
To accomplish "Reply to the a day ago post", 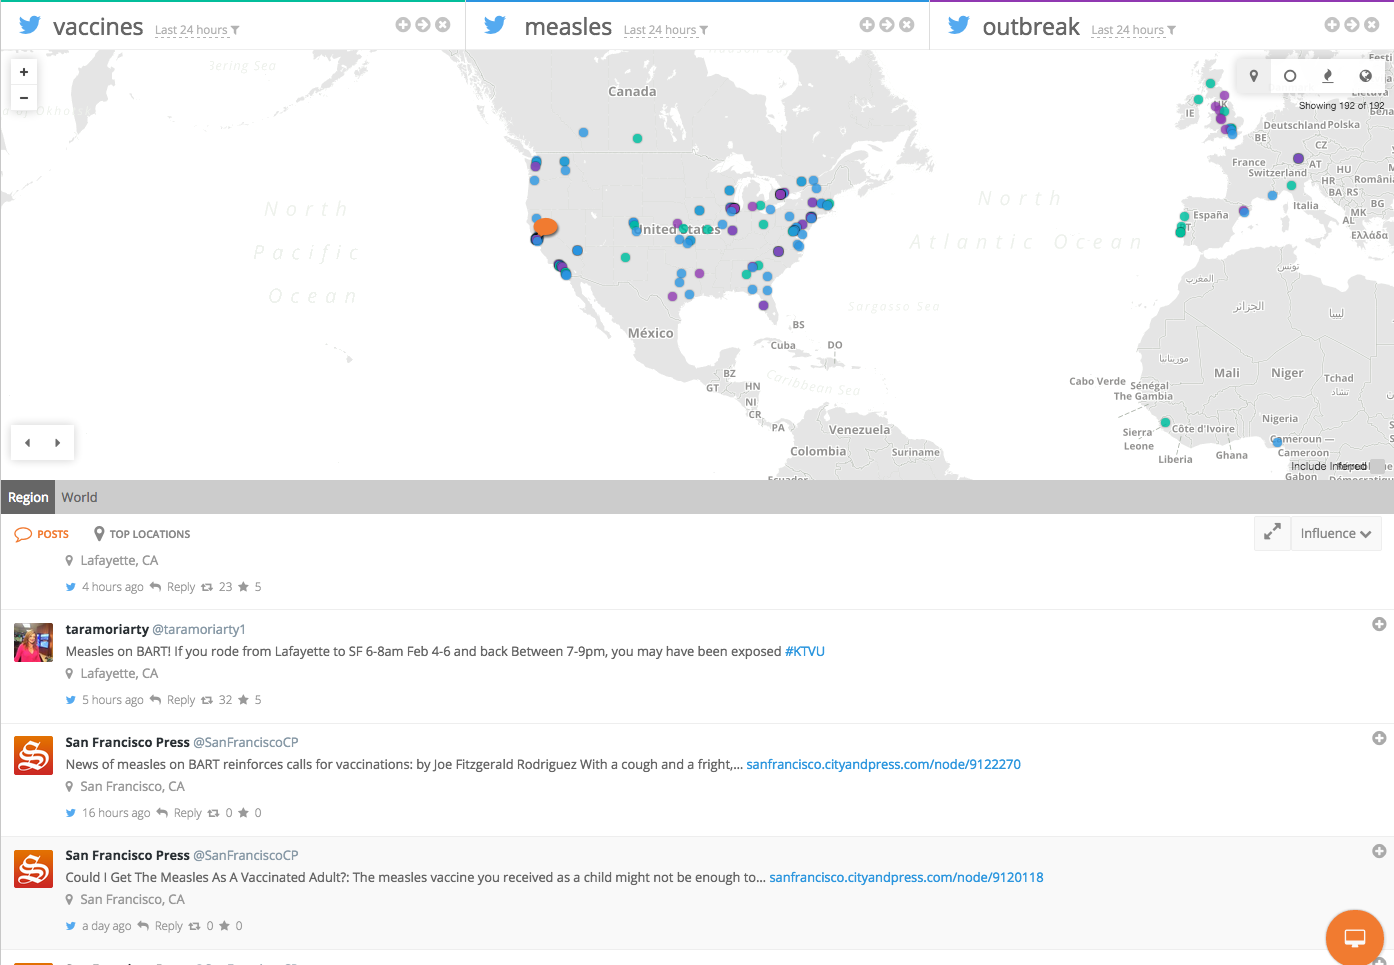I will coord(161,926).
